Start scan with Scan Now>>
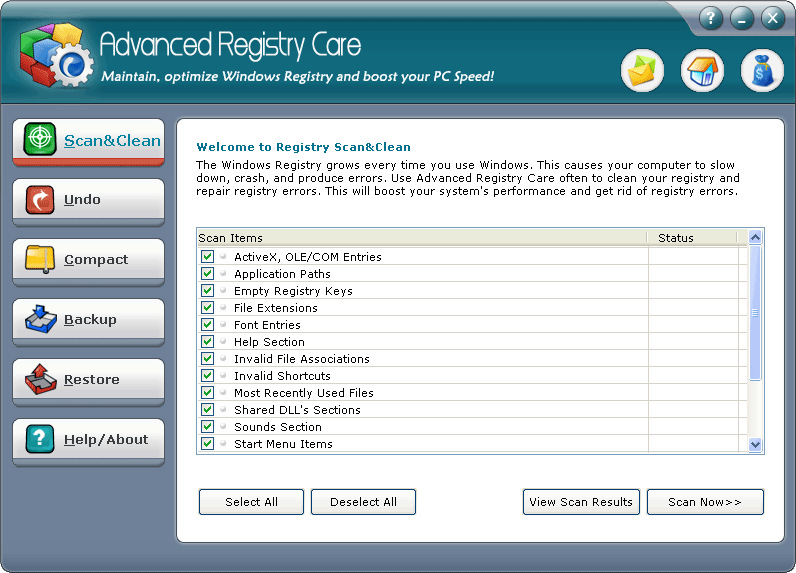 click(x=705, y=502)
